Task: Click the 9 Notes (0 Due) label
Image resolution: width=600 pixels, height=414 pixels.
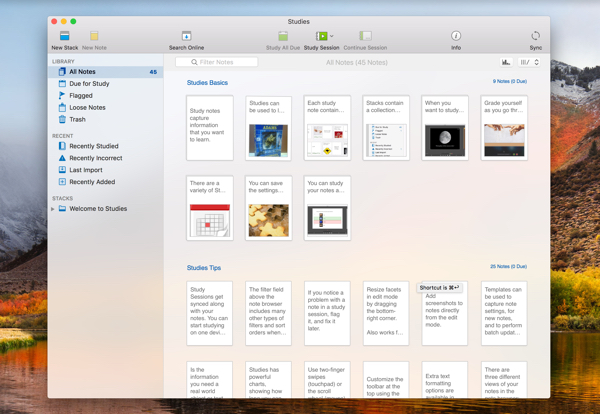Action: (509, 81)
